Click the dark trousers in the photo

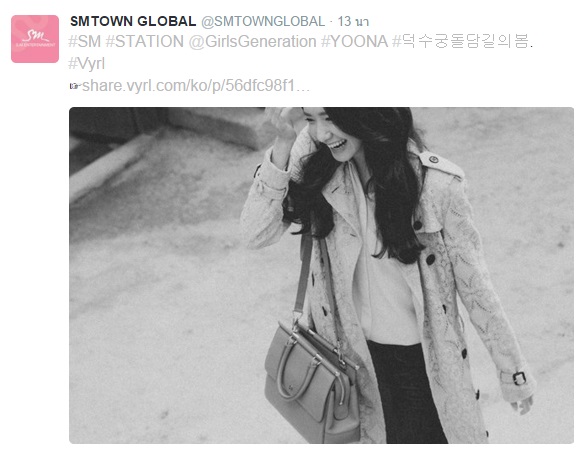(405, 392)
